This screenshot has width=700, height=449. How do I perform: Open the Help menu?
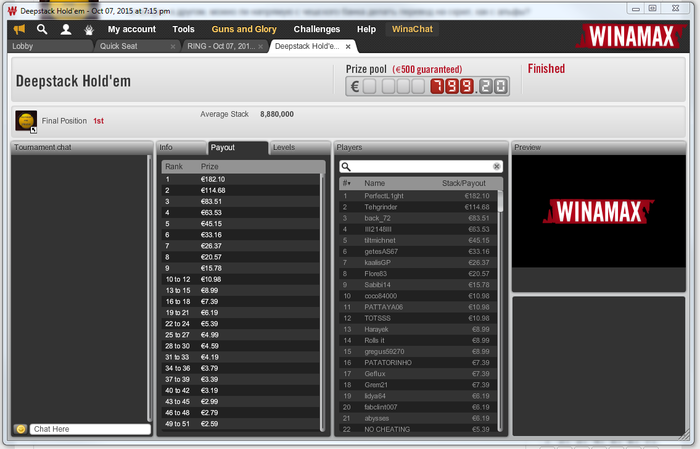click(x=366, y=29)
